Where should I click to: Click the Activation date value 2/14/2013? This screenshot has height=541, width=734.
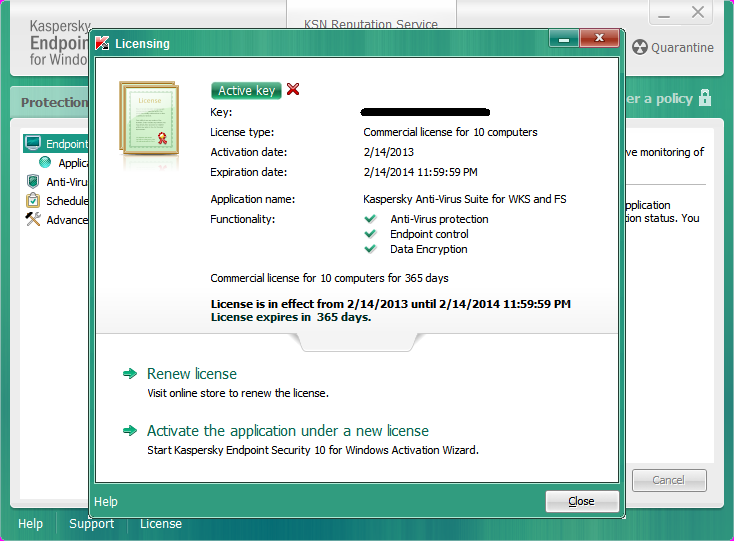click(389, 152)
